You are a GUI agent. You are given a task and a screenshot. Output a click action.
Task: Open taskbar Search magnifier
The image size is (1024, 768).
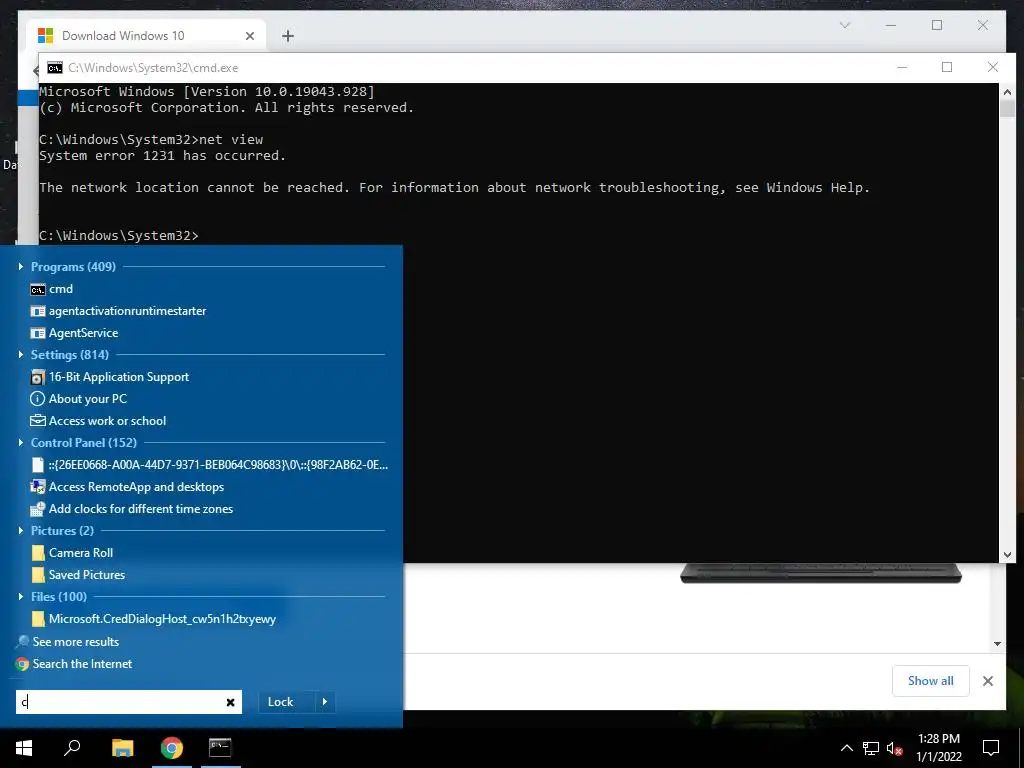click(x=72, y=748)
